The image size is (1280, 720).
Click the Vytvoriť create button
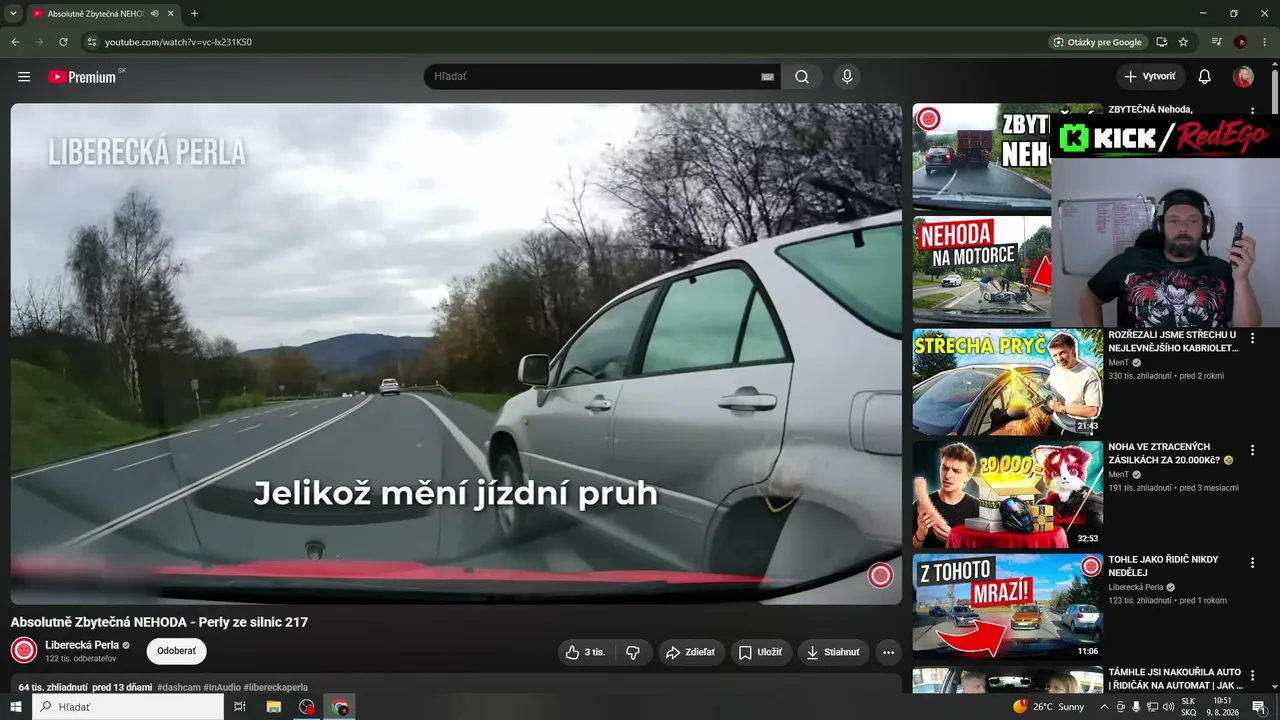click(x=1150, y=77)
